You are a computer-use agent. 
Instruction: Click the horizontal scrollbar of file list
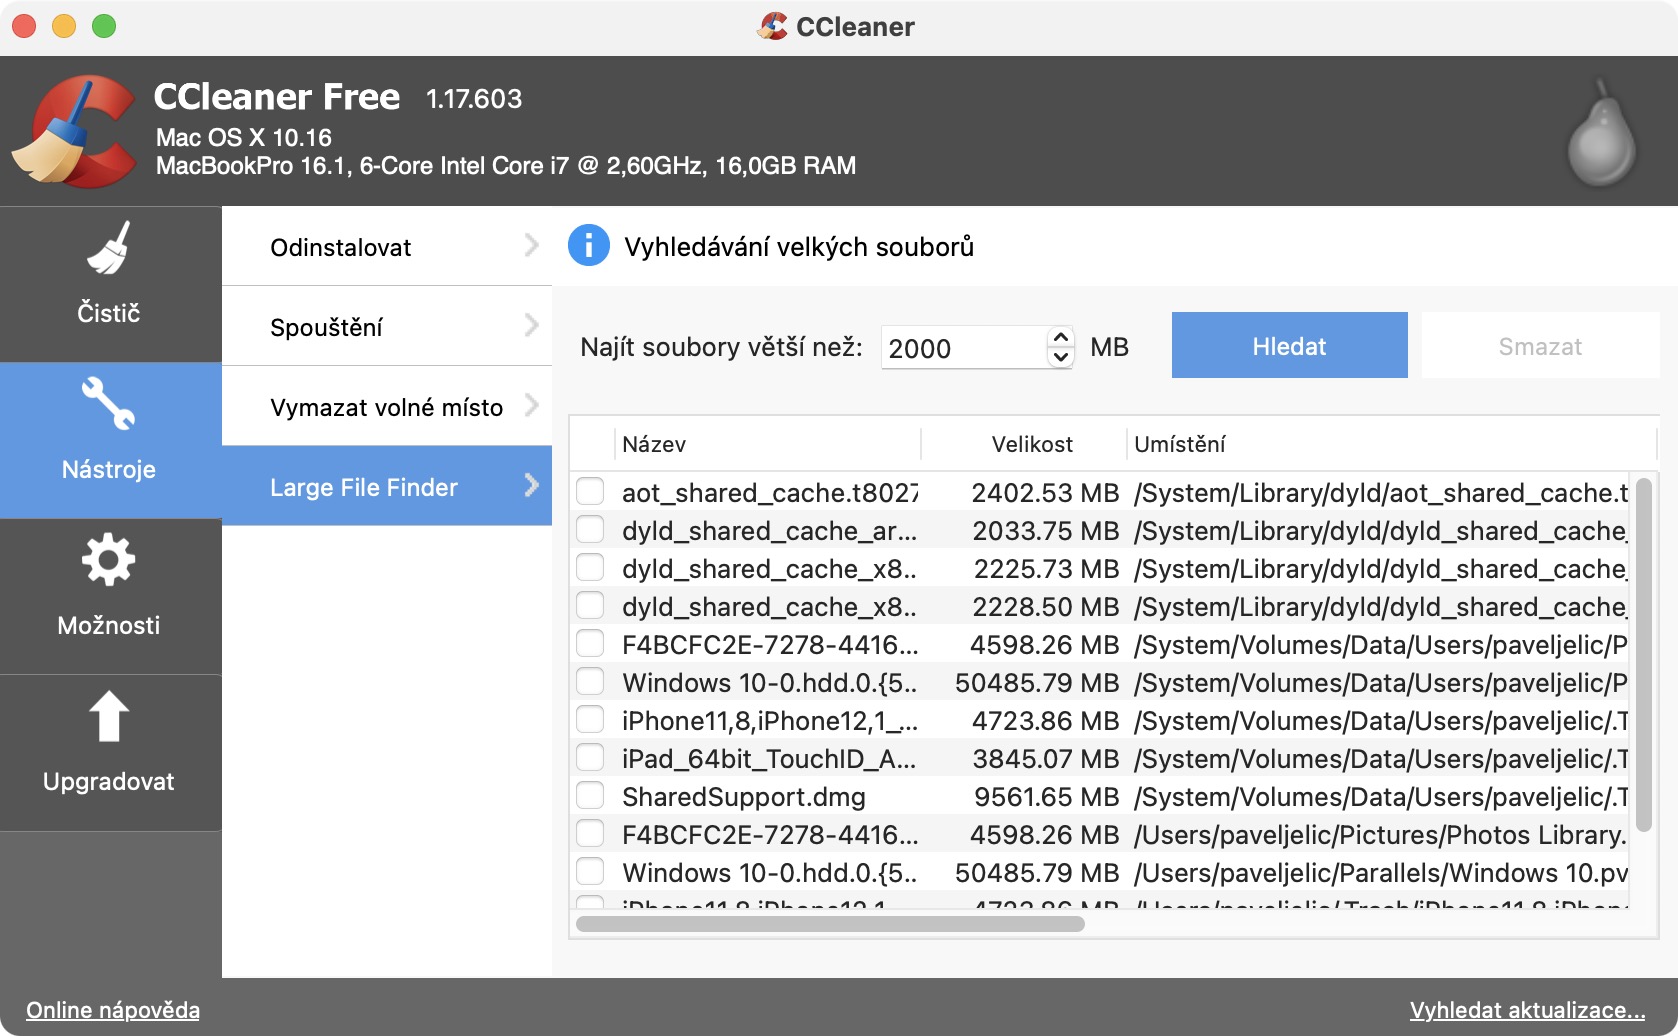(x=830, y=924)
